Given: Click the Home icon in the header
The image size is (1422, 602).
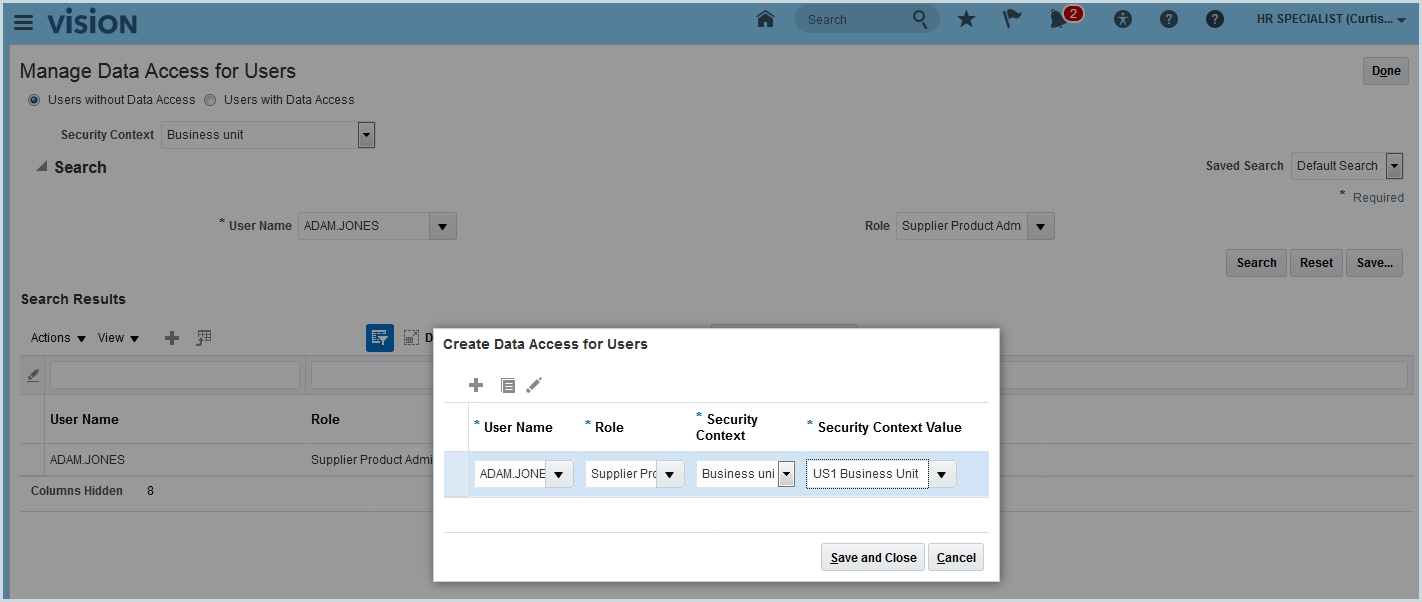Looking at the screenshot, I should coord(765,19).
